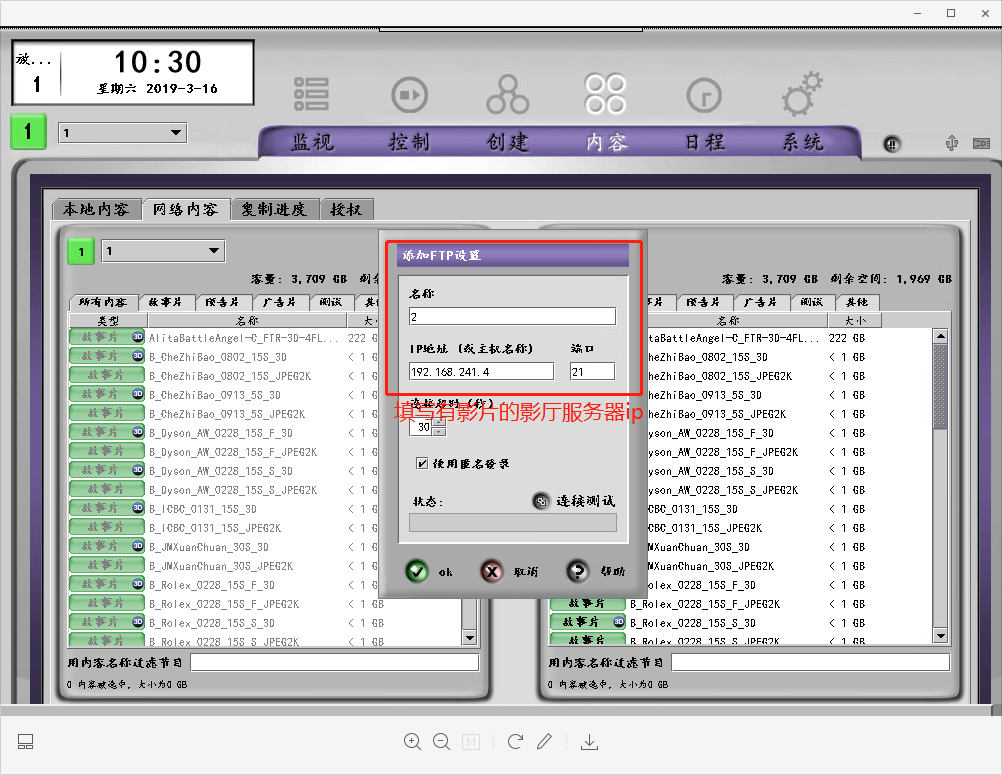Click the IP地址 address input field
1002x775 pixels.
[481, 371]
